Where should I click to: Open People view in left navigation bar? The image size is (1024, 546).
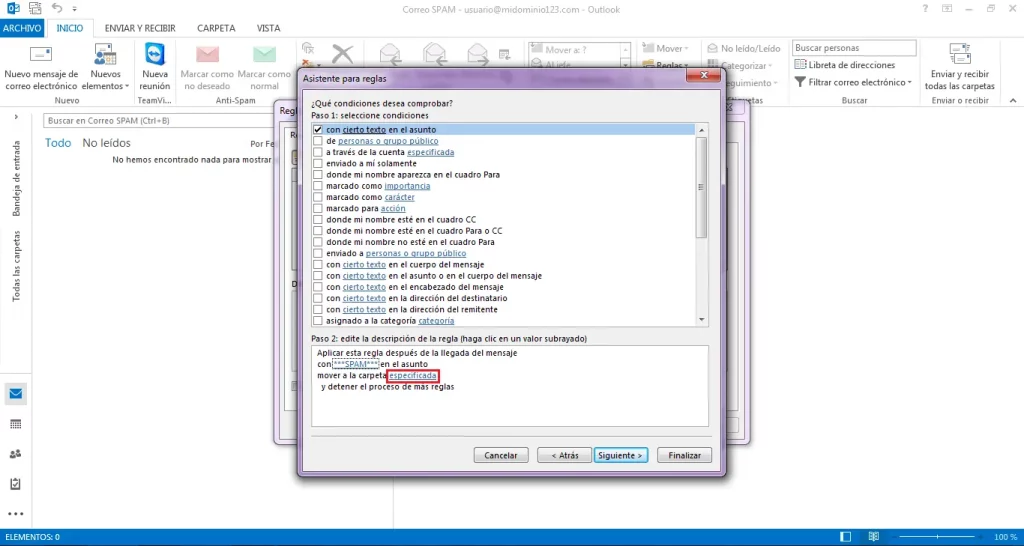[16, 454]
